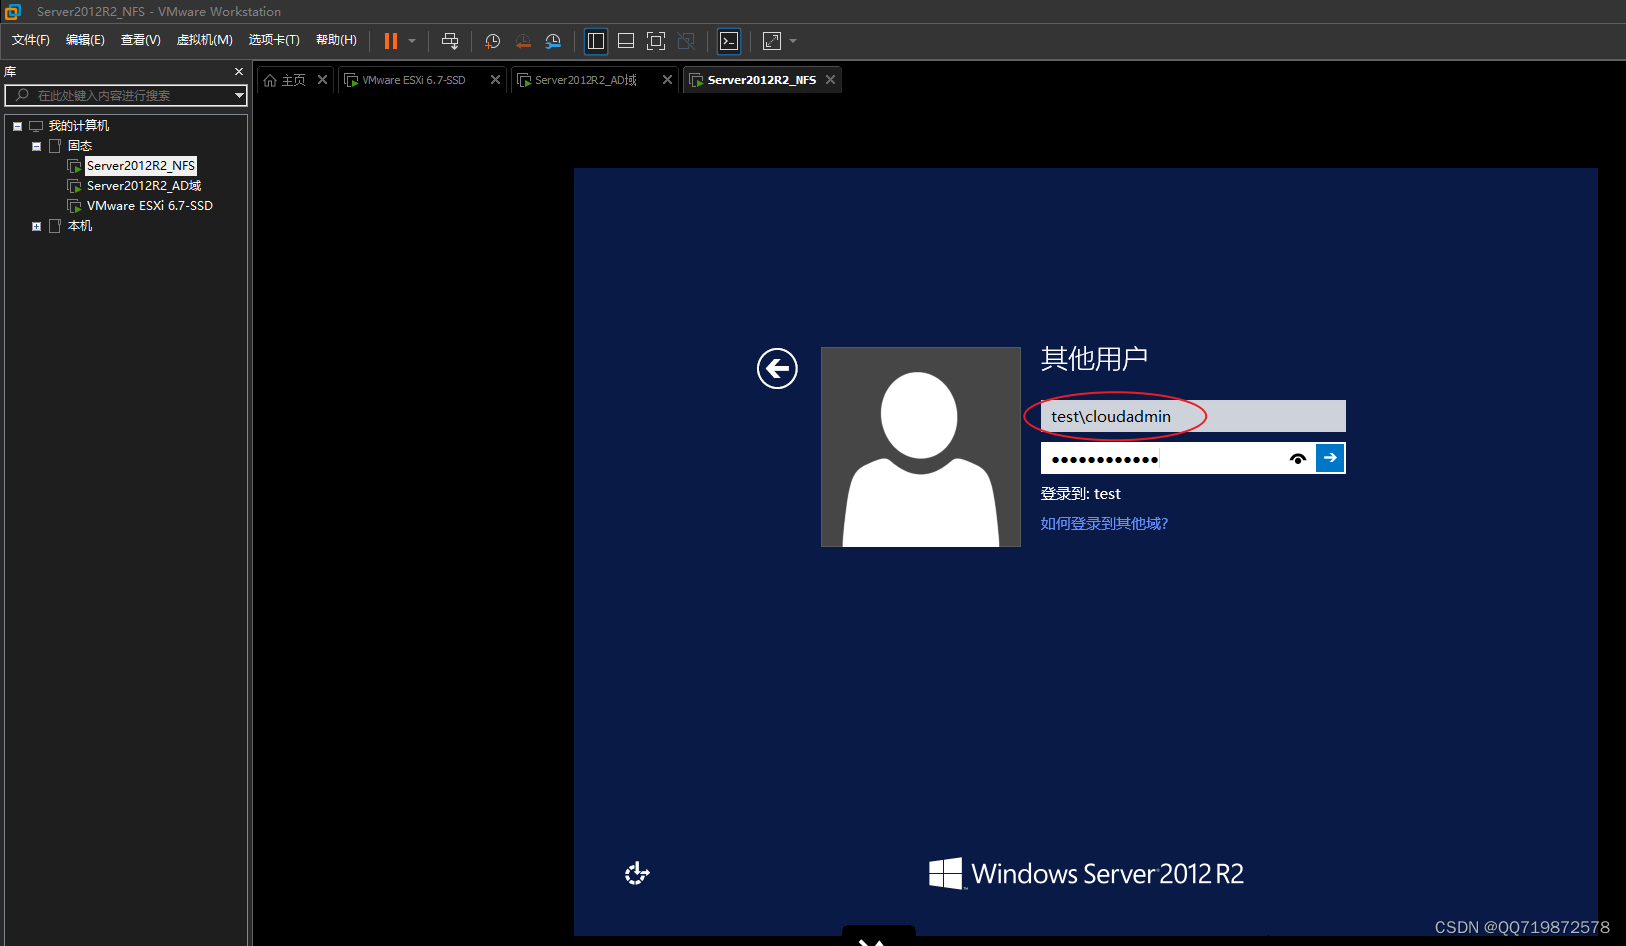Image resolution: width=1626 pixels, height=946 pixels.
Task: Click the username field containing test\cloudadmin
Action: pos(1193,416)
